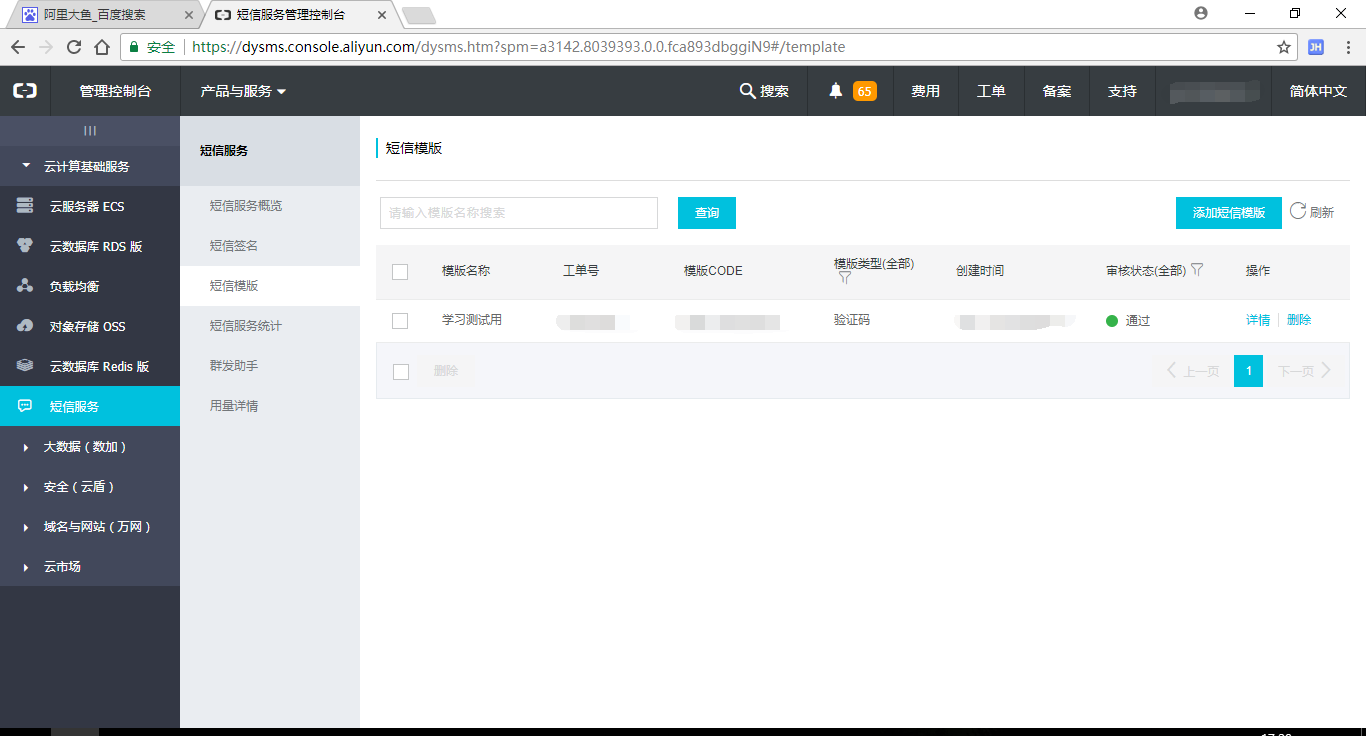Bookmark this page with star icon
1366x736 pixels.
click(x=1284, y=47)
